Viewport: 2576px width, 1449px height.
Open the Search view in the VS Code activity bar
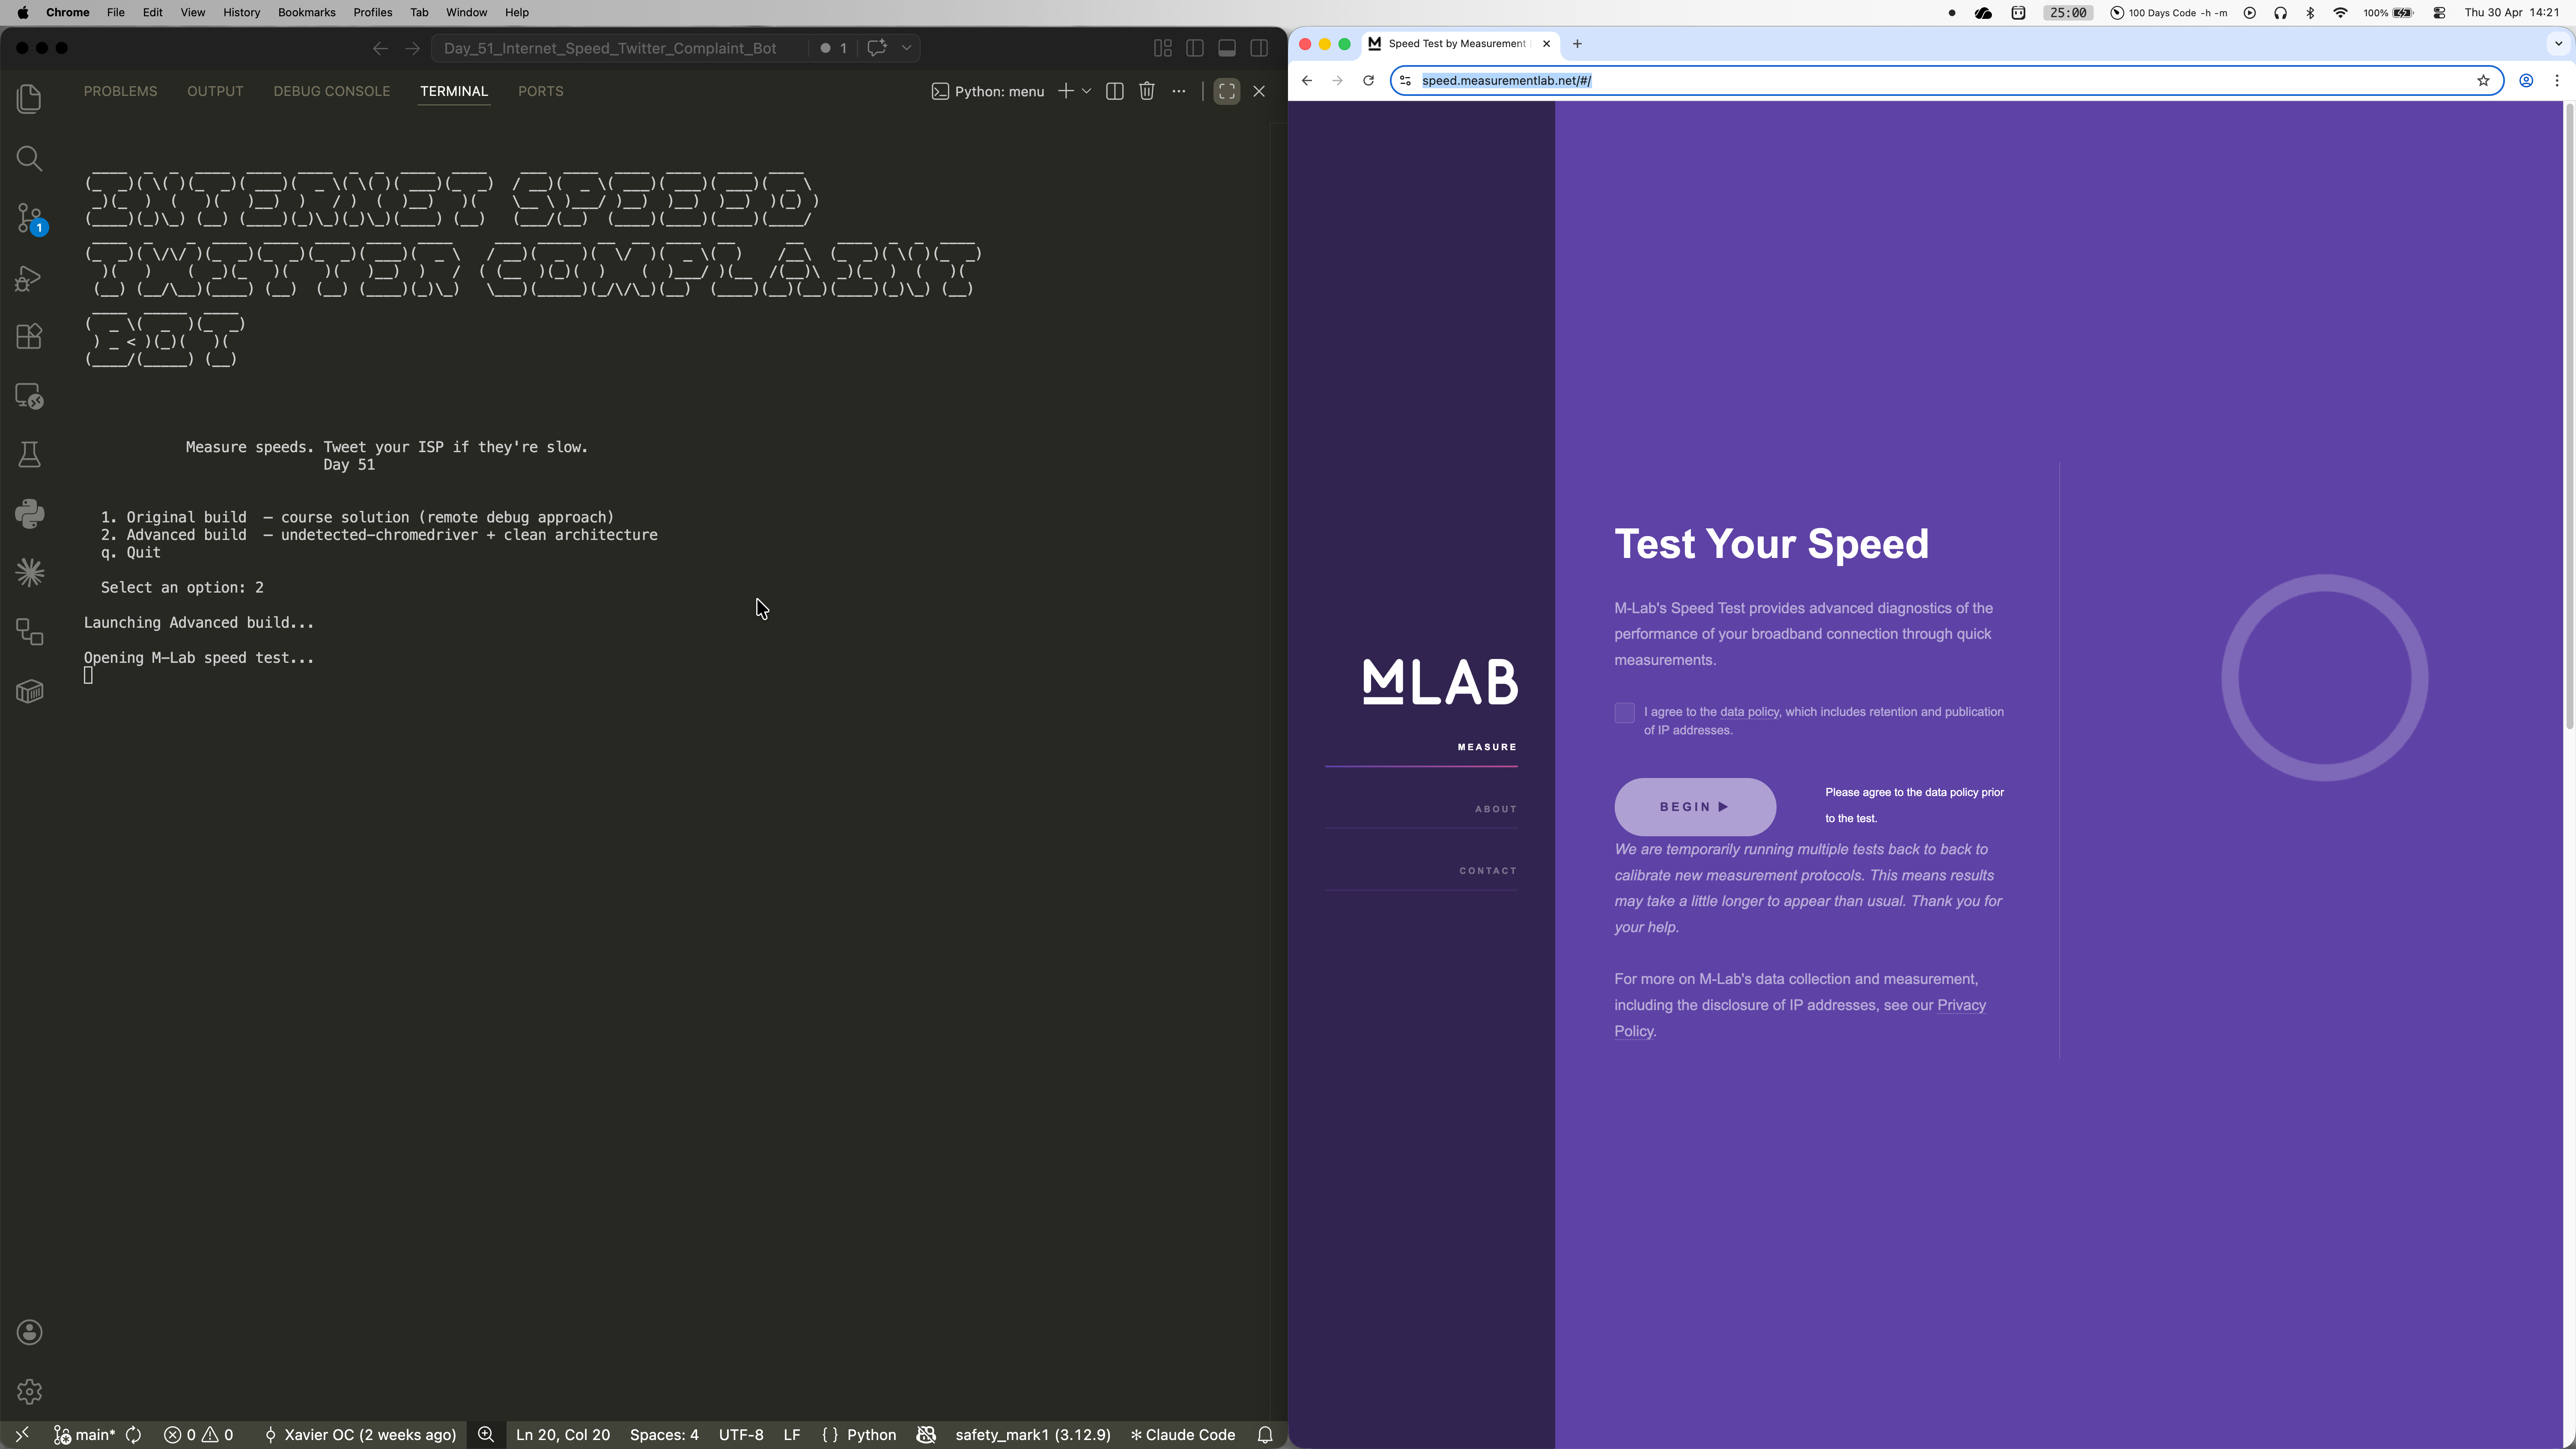pos(30,159)
